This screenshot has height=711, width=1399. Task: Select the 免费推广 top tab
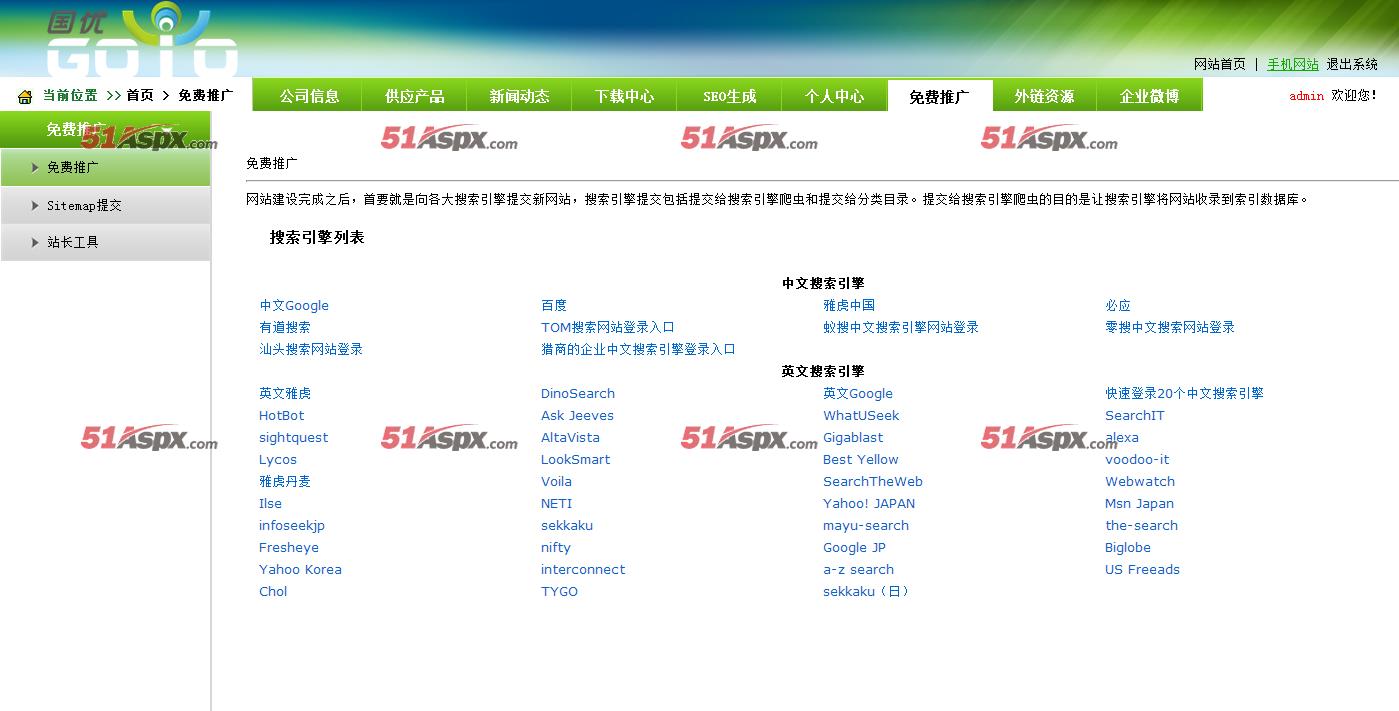[939, 96]
